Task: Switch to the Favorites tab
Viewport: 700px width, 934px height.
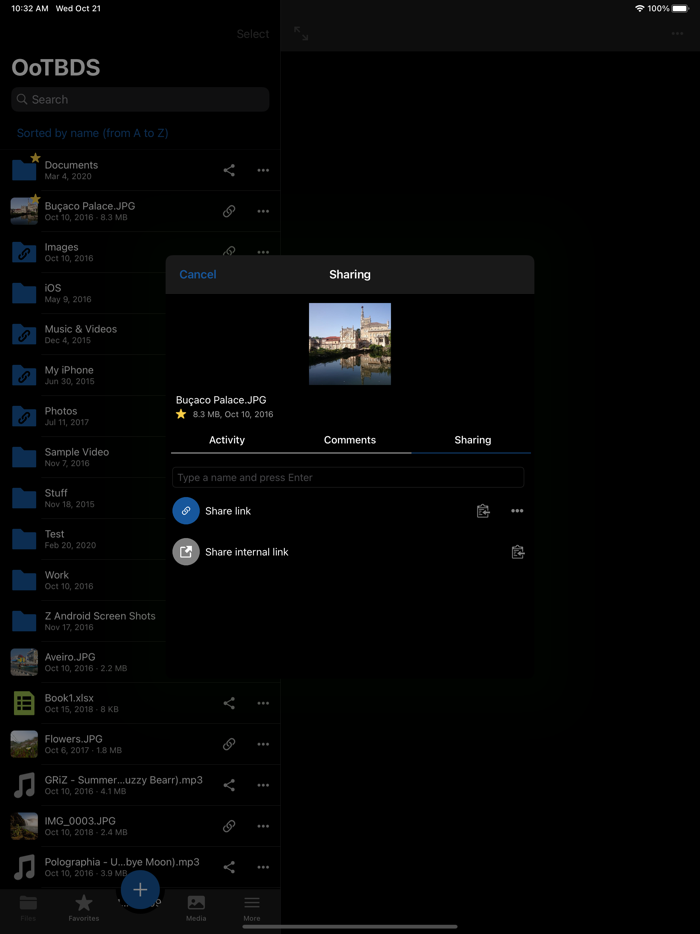Action: pos(83,908)
